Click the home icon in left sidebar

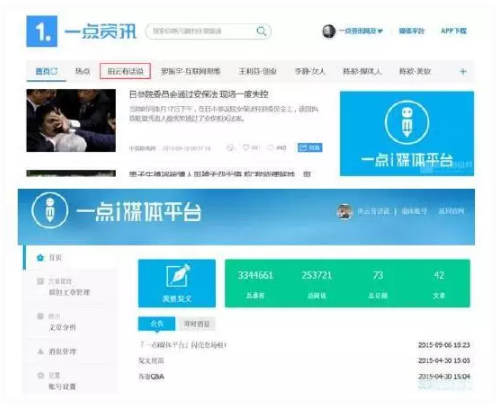40,258
